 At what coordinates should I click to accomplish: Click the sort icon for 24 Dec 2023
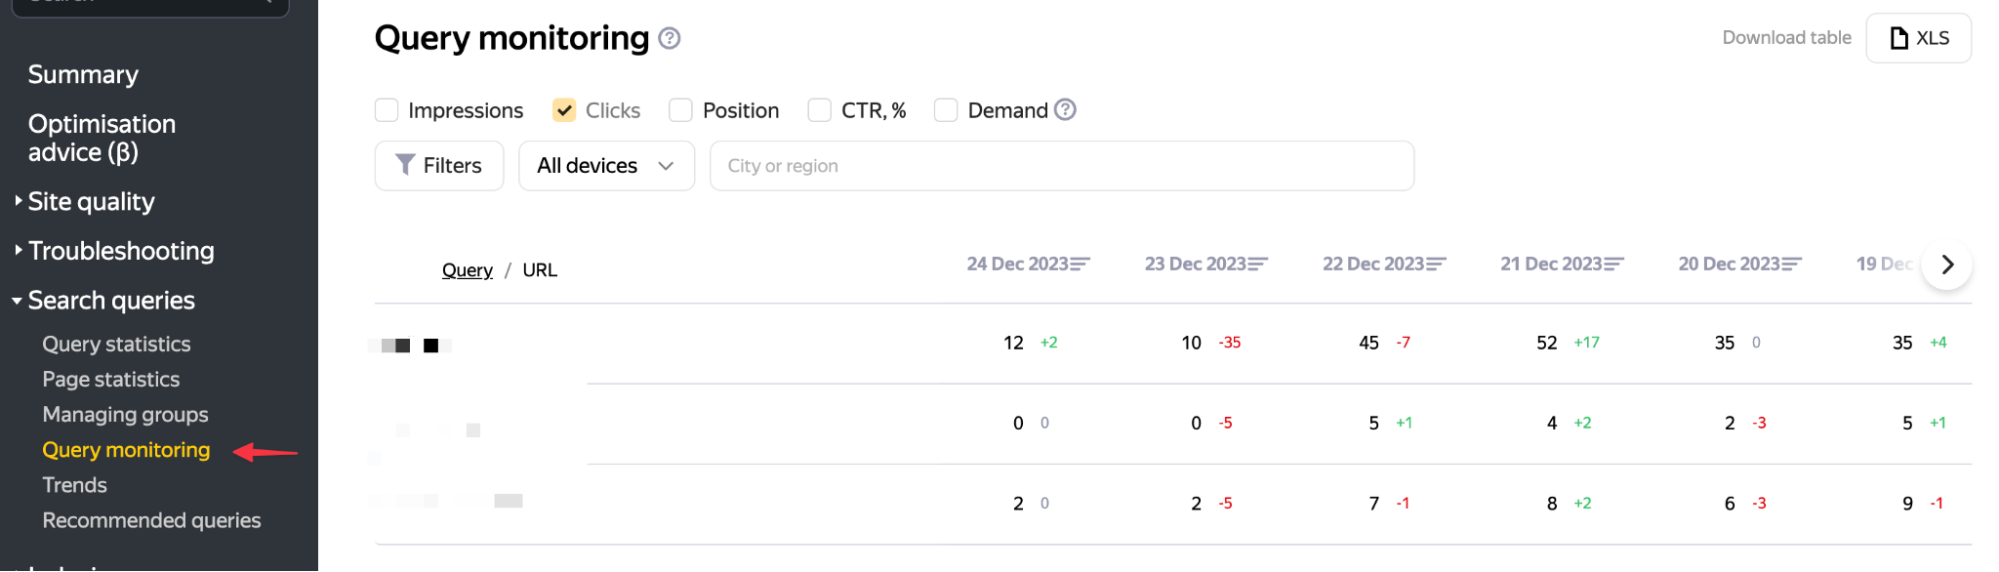[1080, 264]
